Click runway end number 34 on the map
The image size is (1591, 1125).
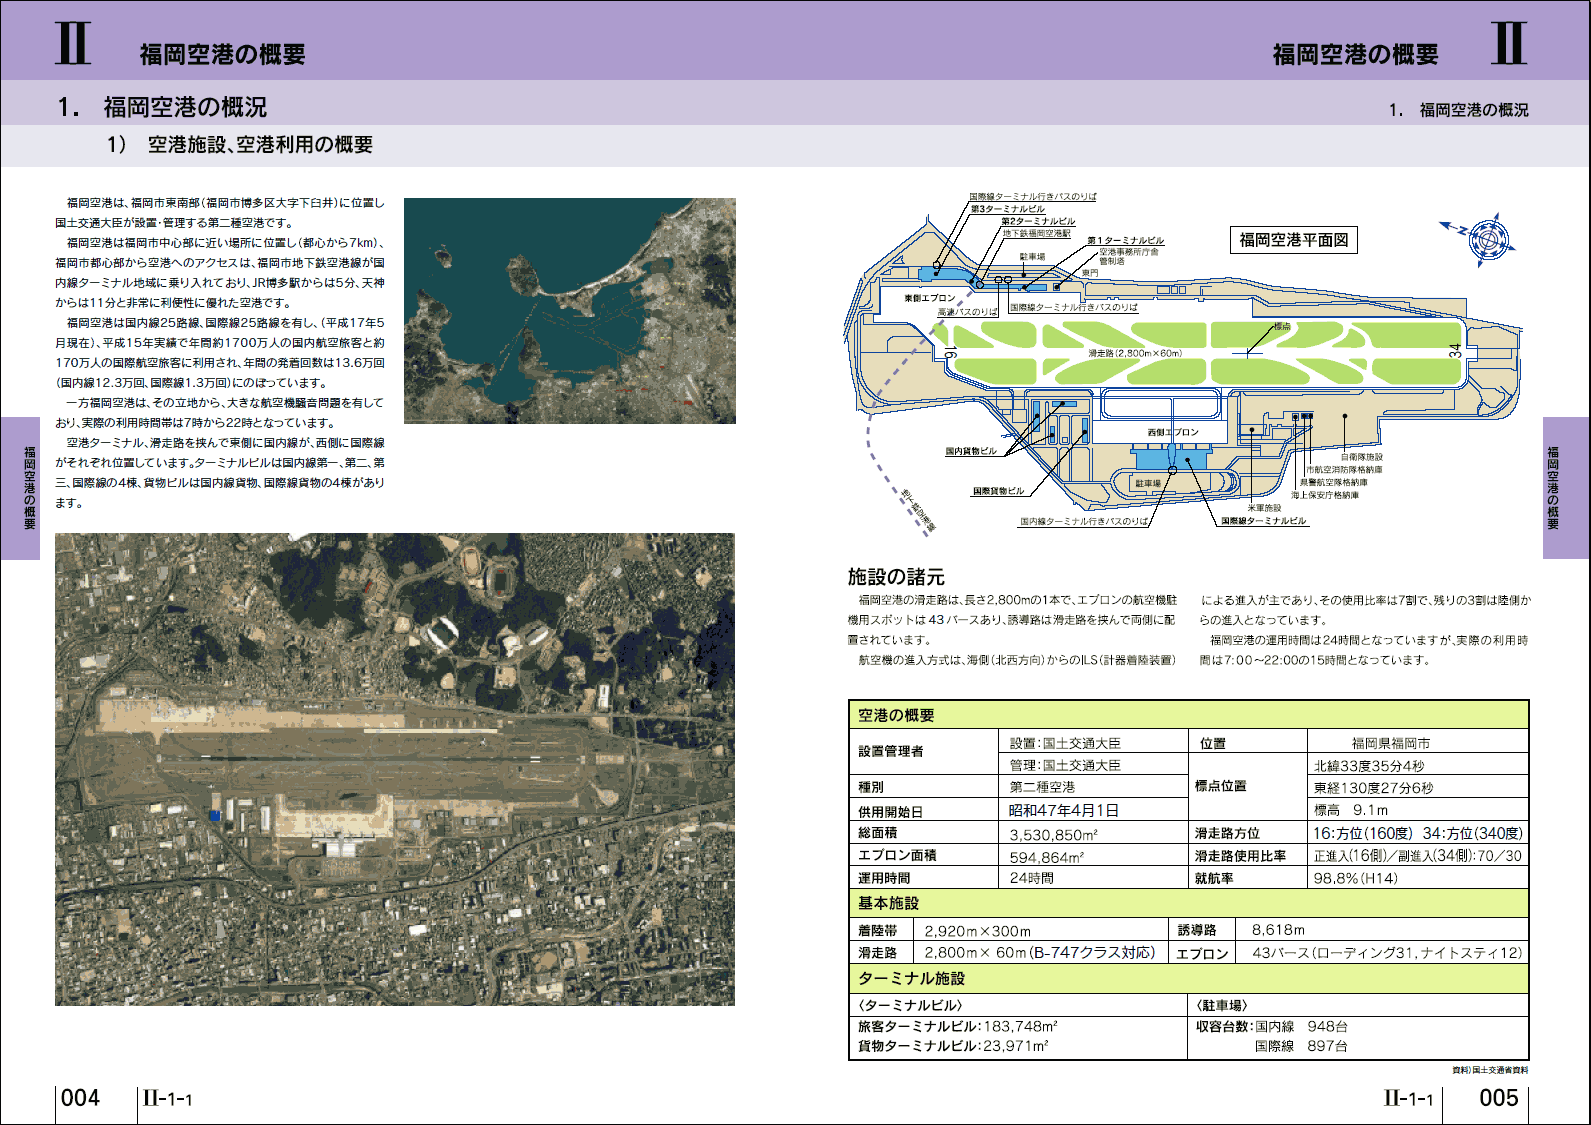pyautogui.click(x=1455, y=351)
